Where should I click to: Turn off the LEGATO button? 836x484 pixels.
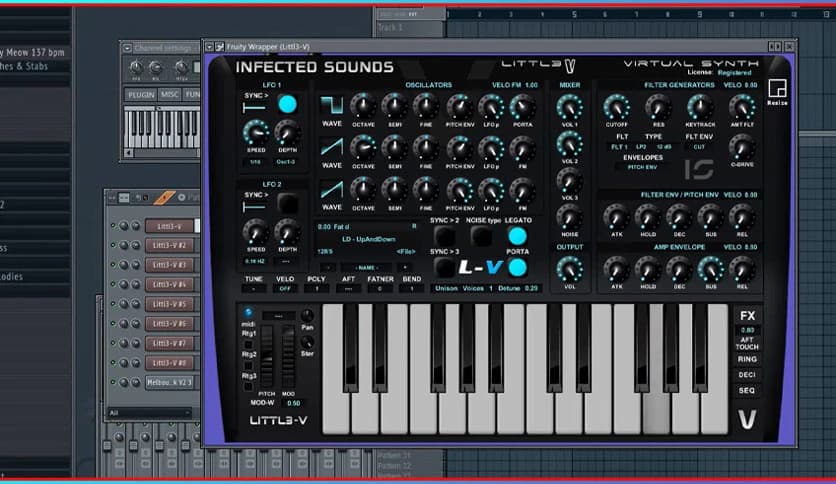click(x=517, y=236)
